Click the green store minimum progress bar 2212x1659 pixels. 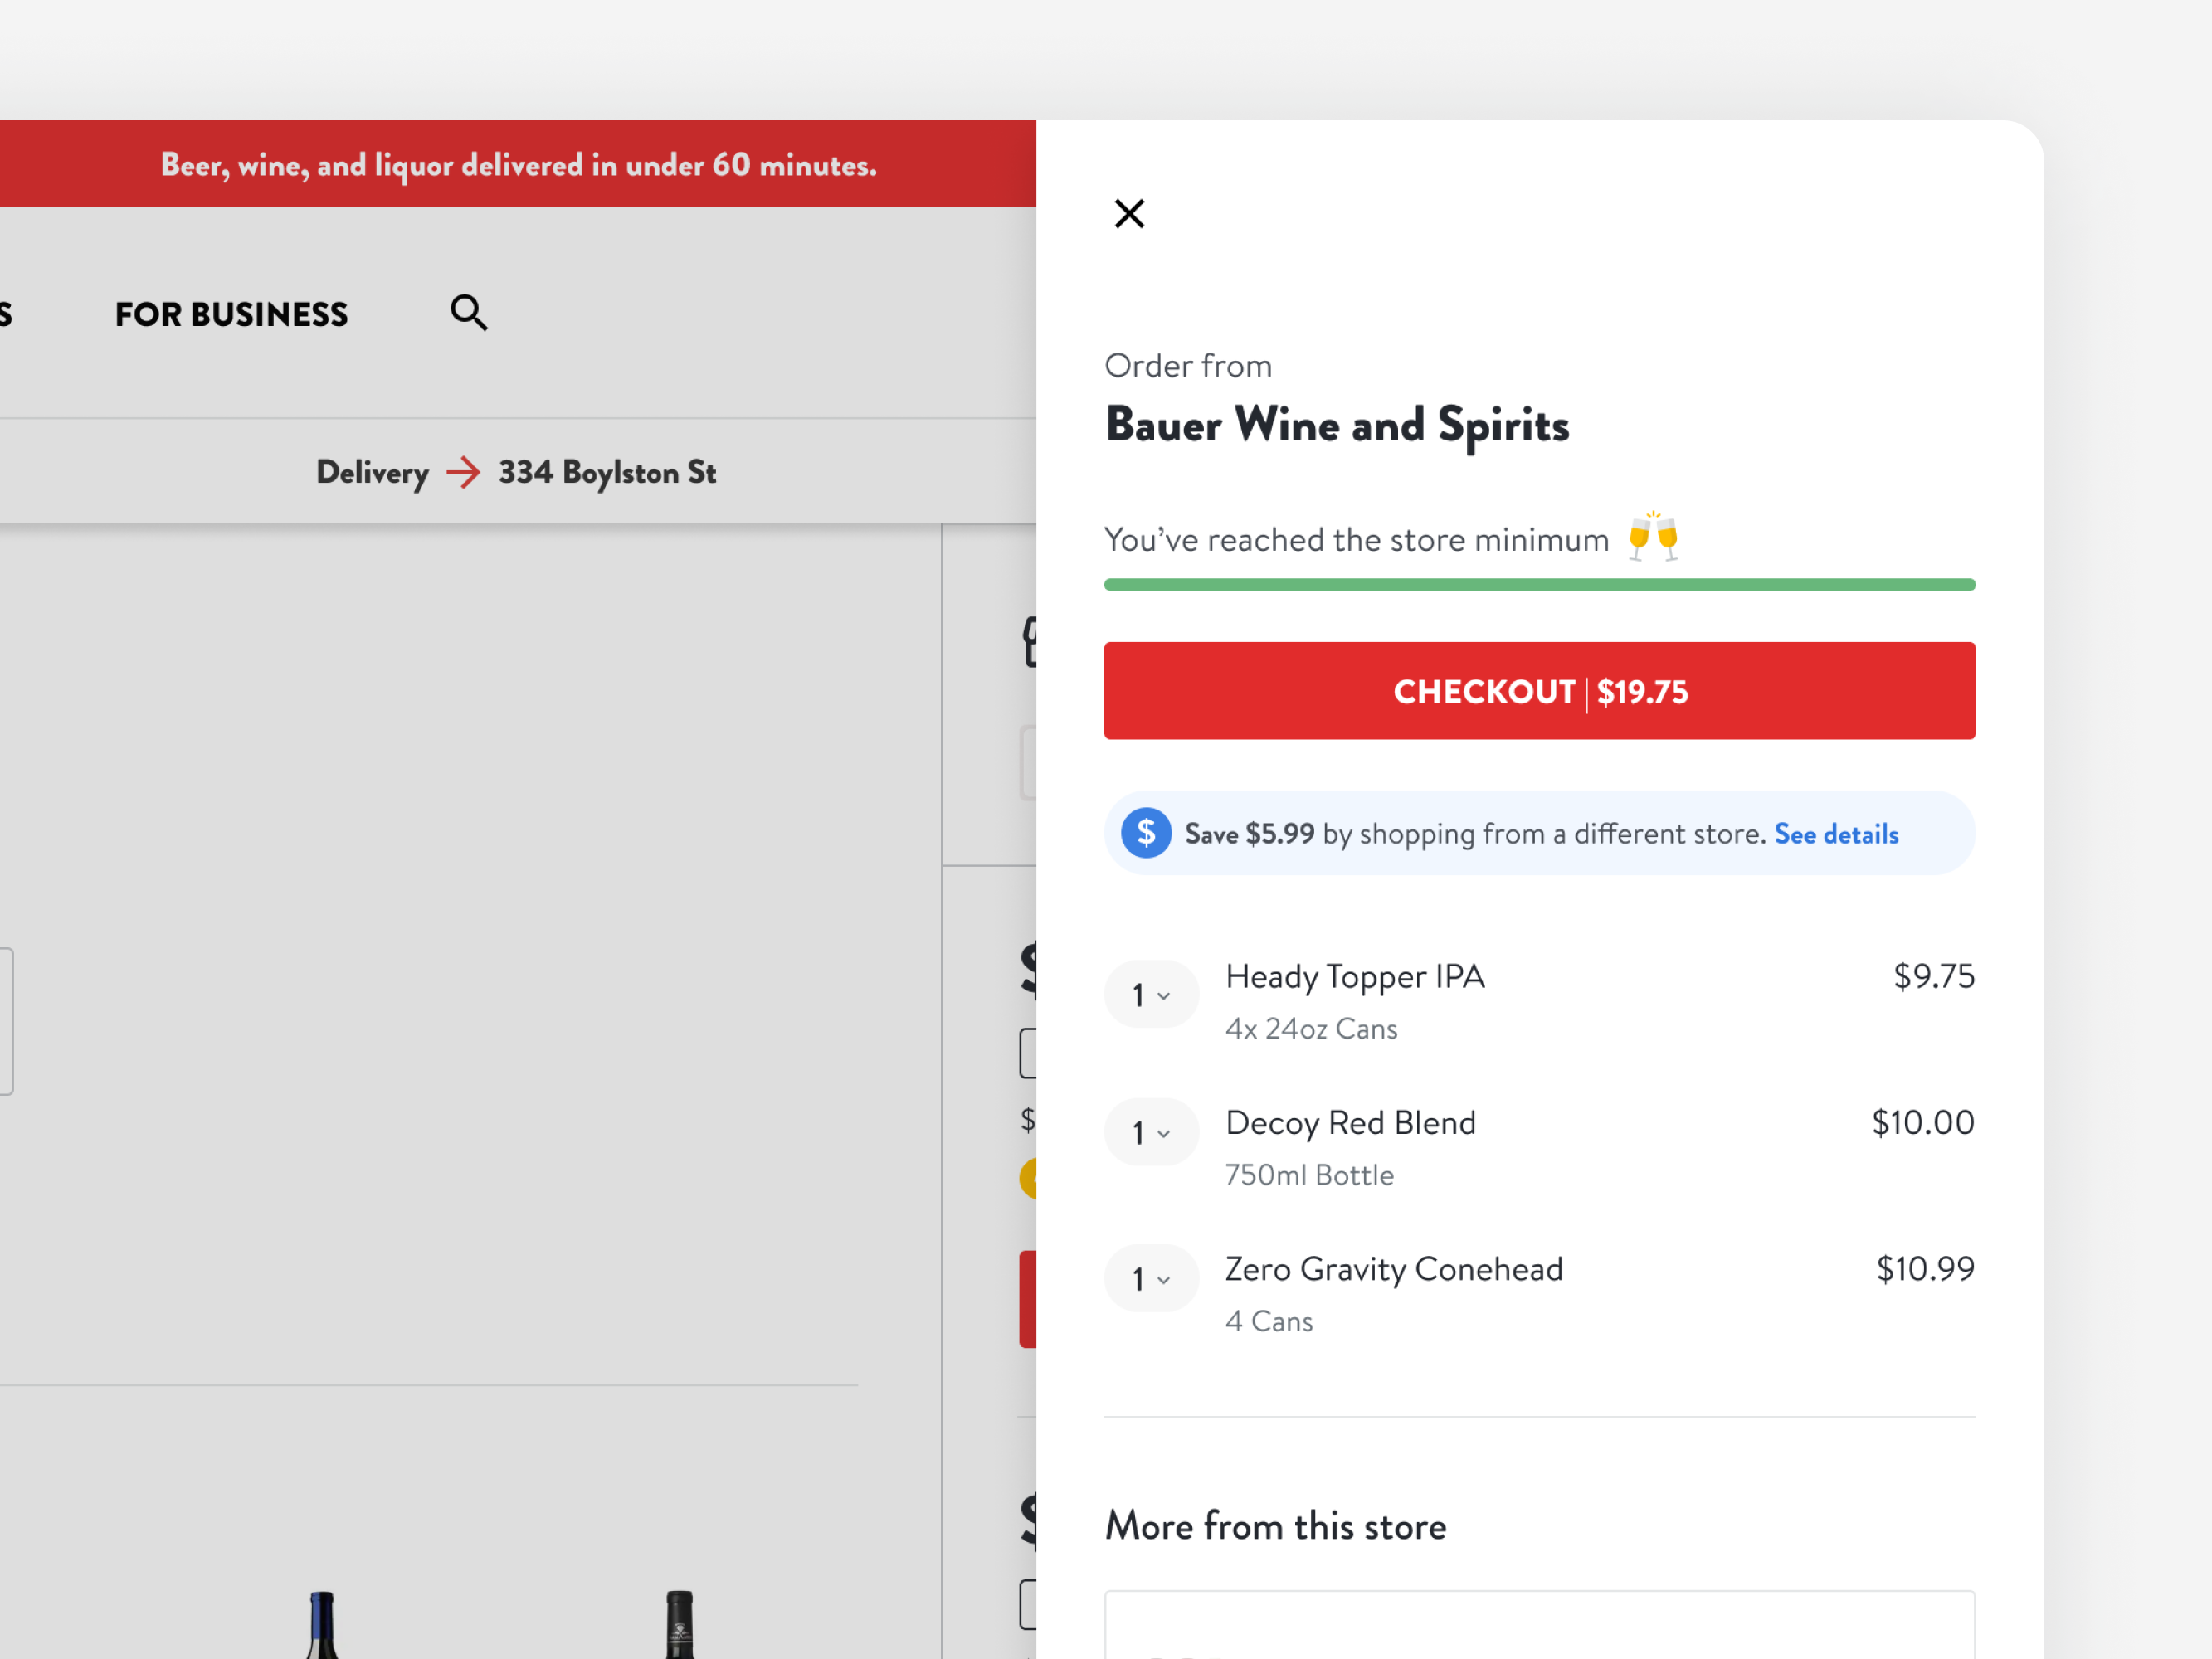point(1539,585)
